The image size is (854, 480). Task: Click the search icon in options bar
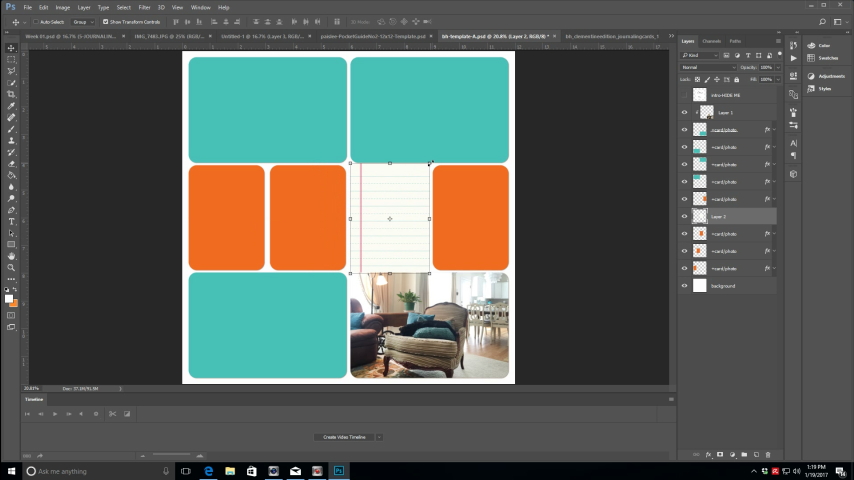click(x=822, y=22)
